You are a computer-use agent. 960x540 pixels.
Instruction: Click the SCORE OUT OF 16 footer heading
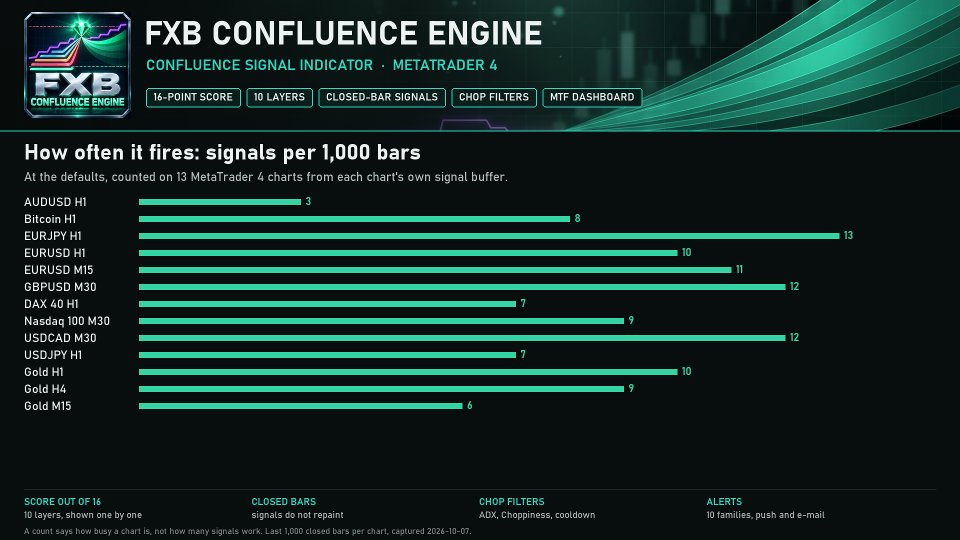62,501
